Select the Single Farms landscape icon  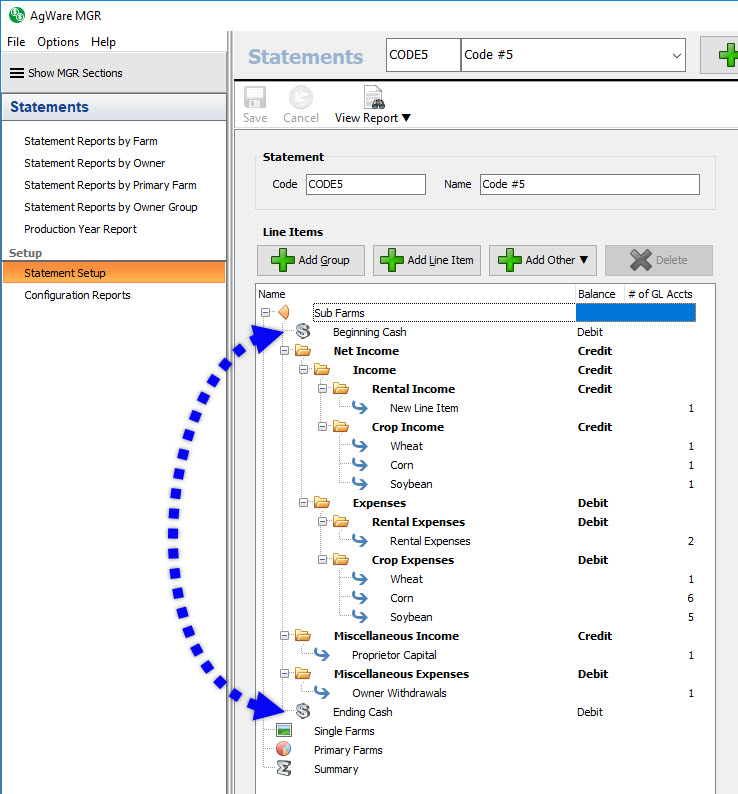click(284, 731)
